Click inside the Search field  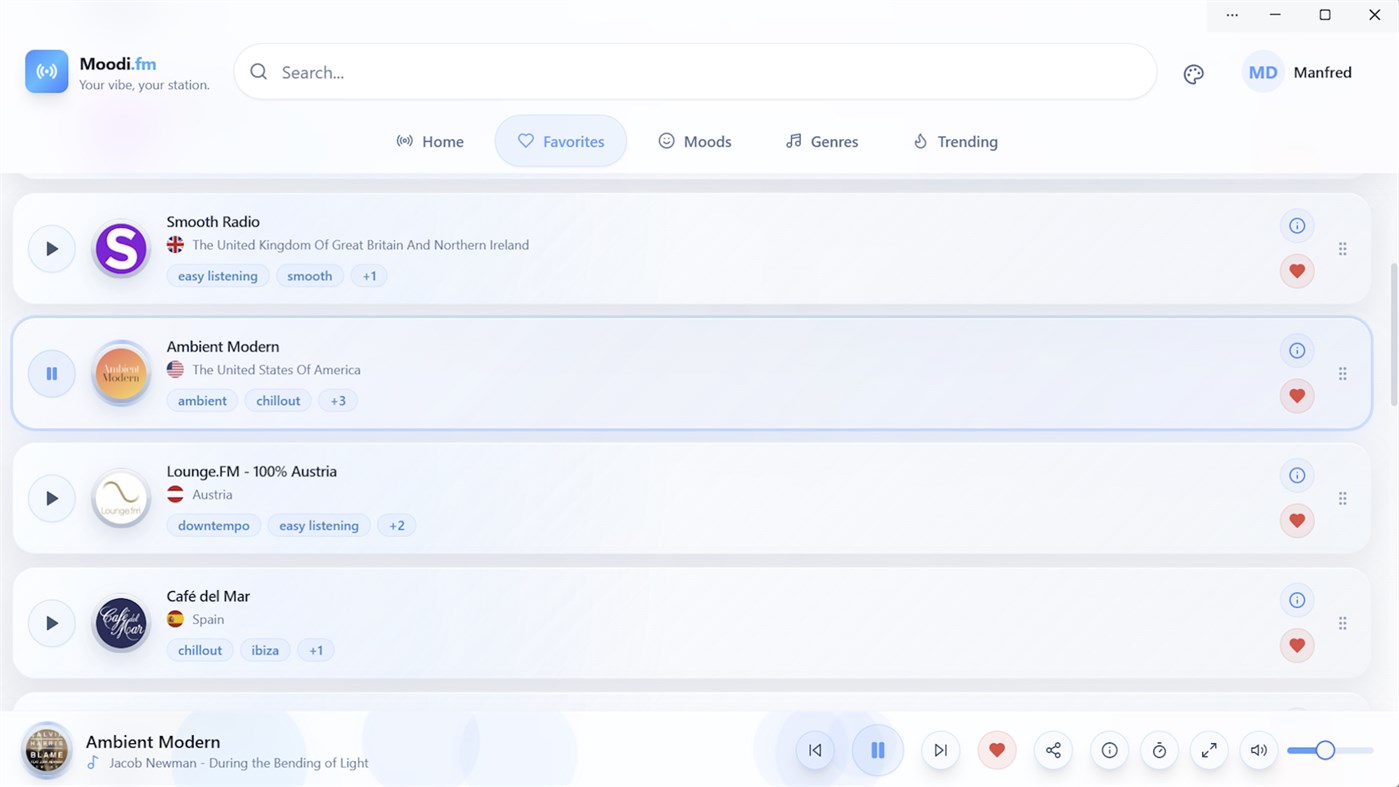(x=696, y=72)
